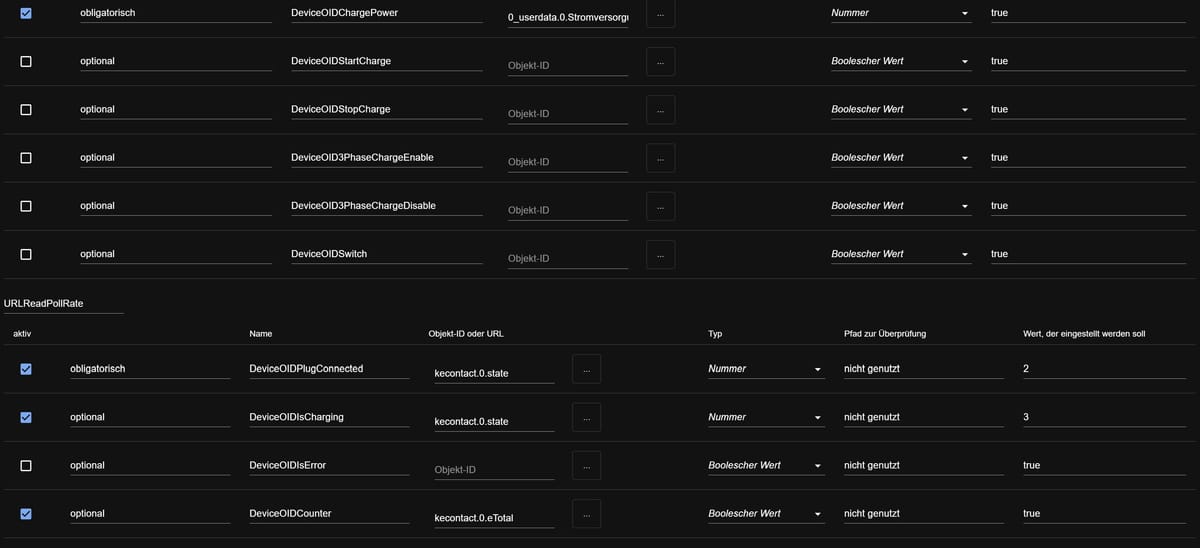This screenshot has width=1200, height=548.
Task: Open Nummer type dropdown for DeviceOIDIsCharging
Action: 765,417
